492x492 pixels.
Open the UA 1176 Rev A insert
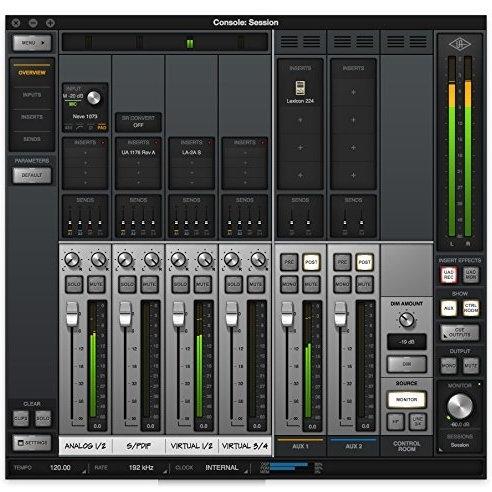138,153
